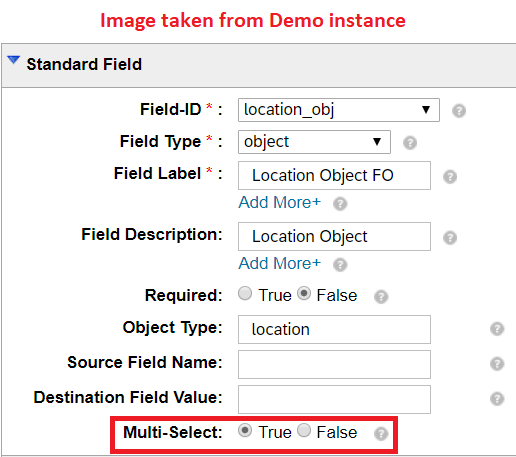Open the Field Type object dropdown

(314, 142)
